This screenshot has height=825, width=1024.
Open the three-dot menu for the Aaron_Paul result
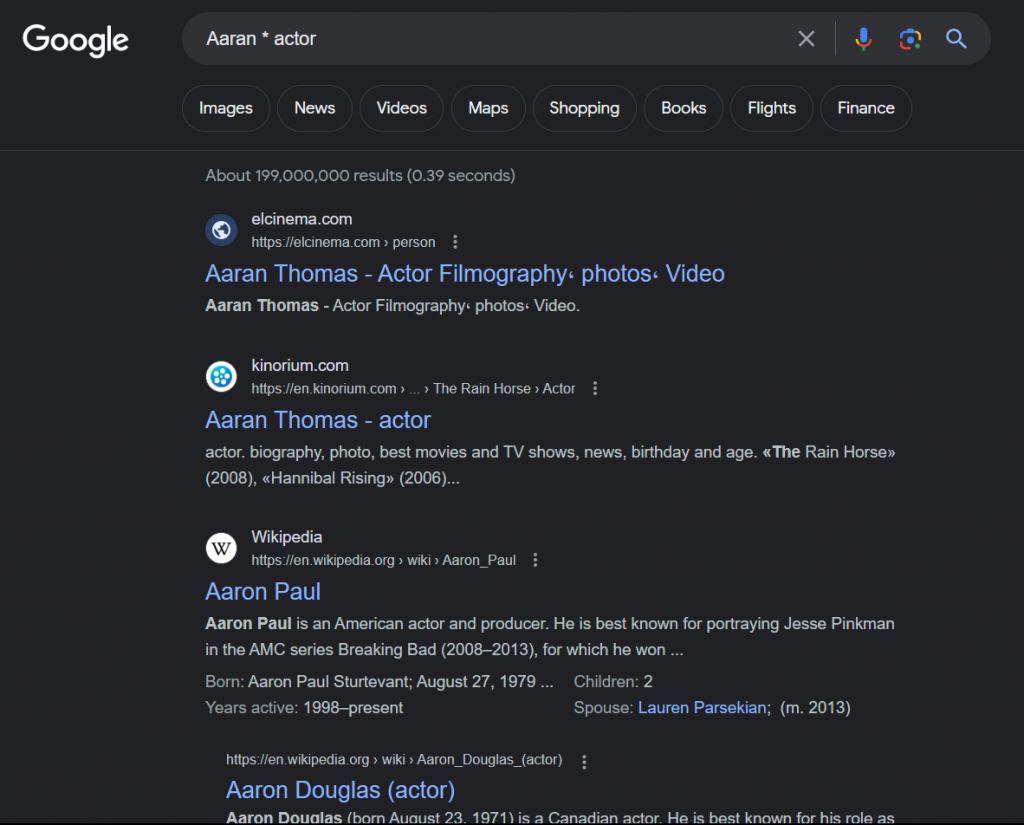(x=536, y=560)
